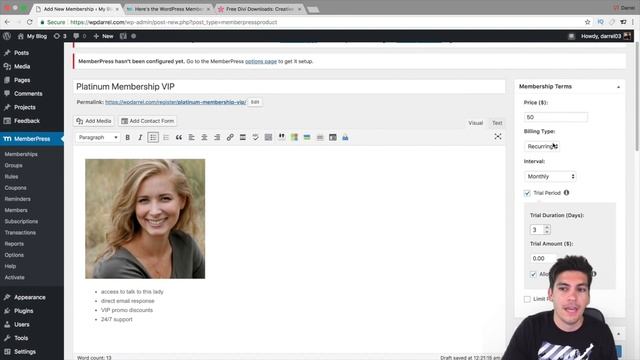Insert Read More tag
Viewport: 640px width, 360px height.
click(x=242, y=138)
